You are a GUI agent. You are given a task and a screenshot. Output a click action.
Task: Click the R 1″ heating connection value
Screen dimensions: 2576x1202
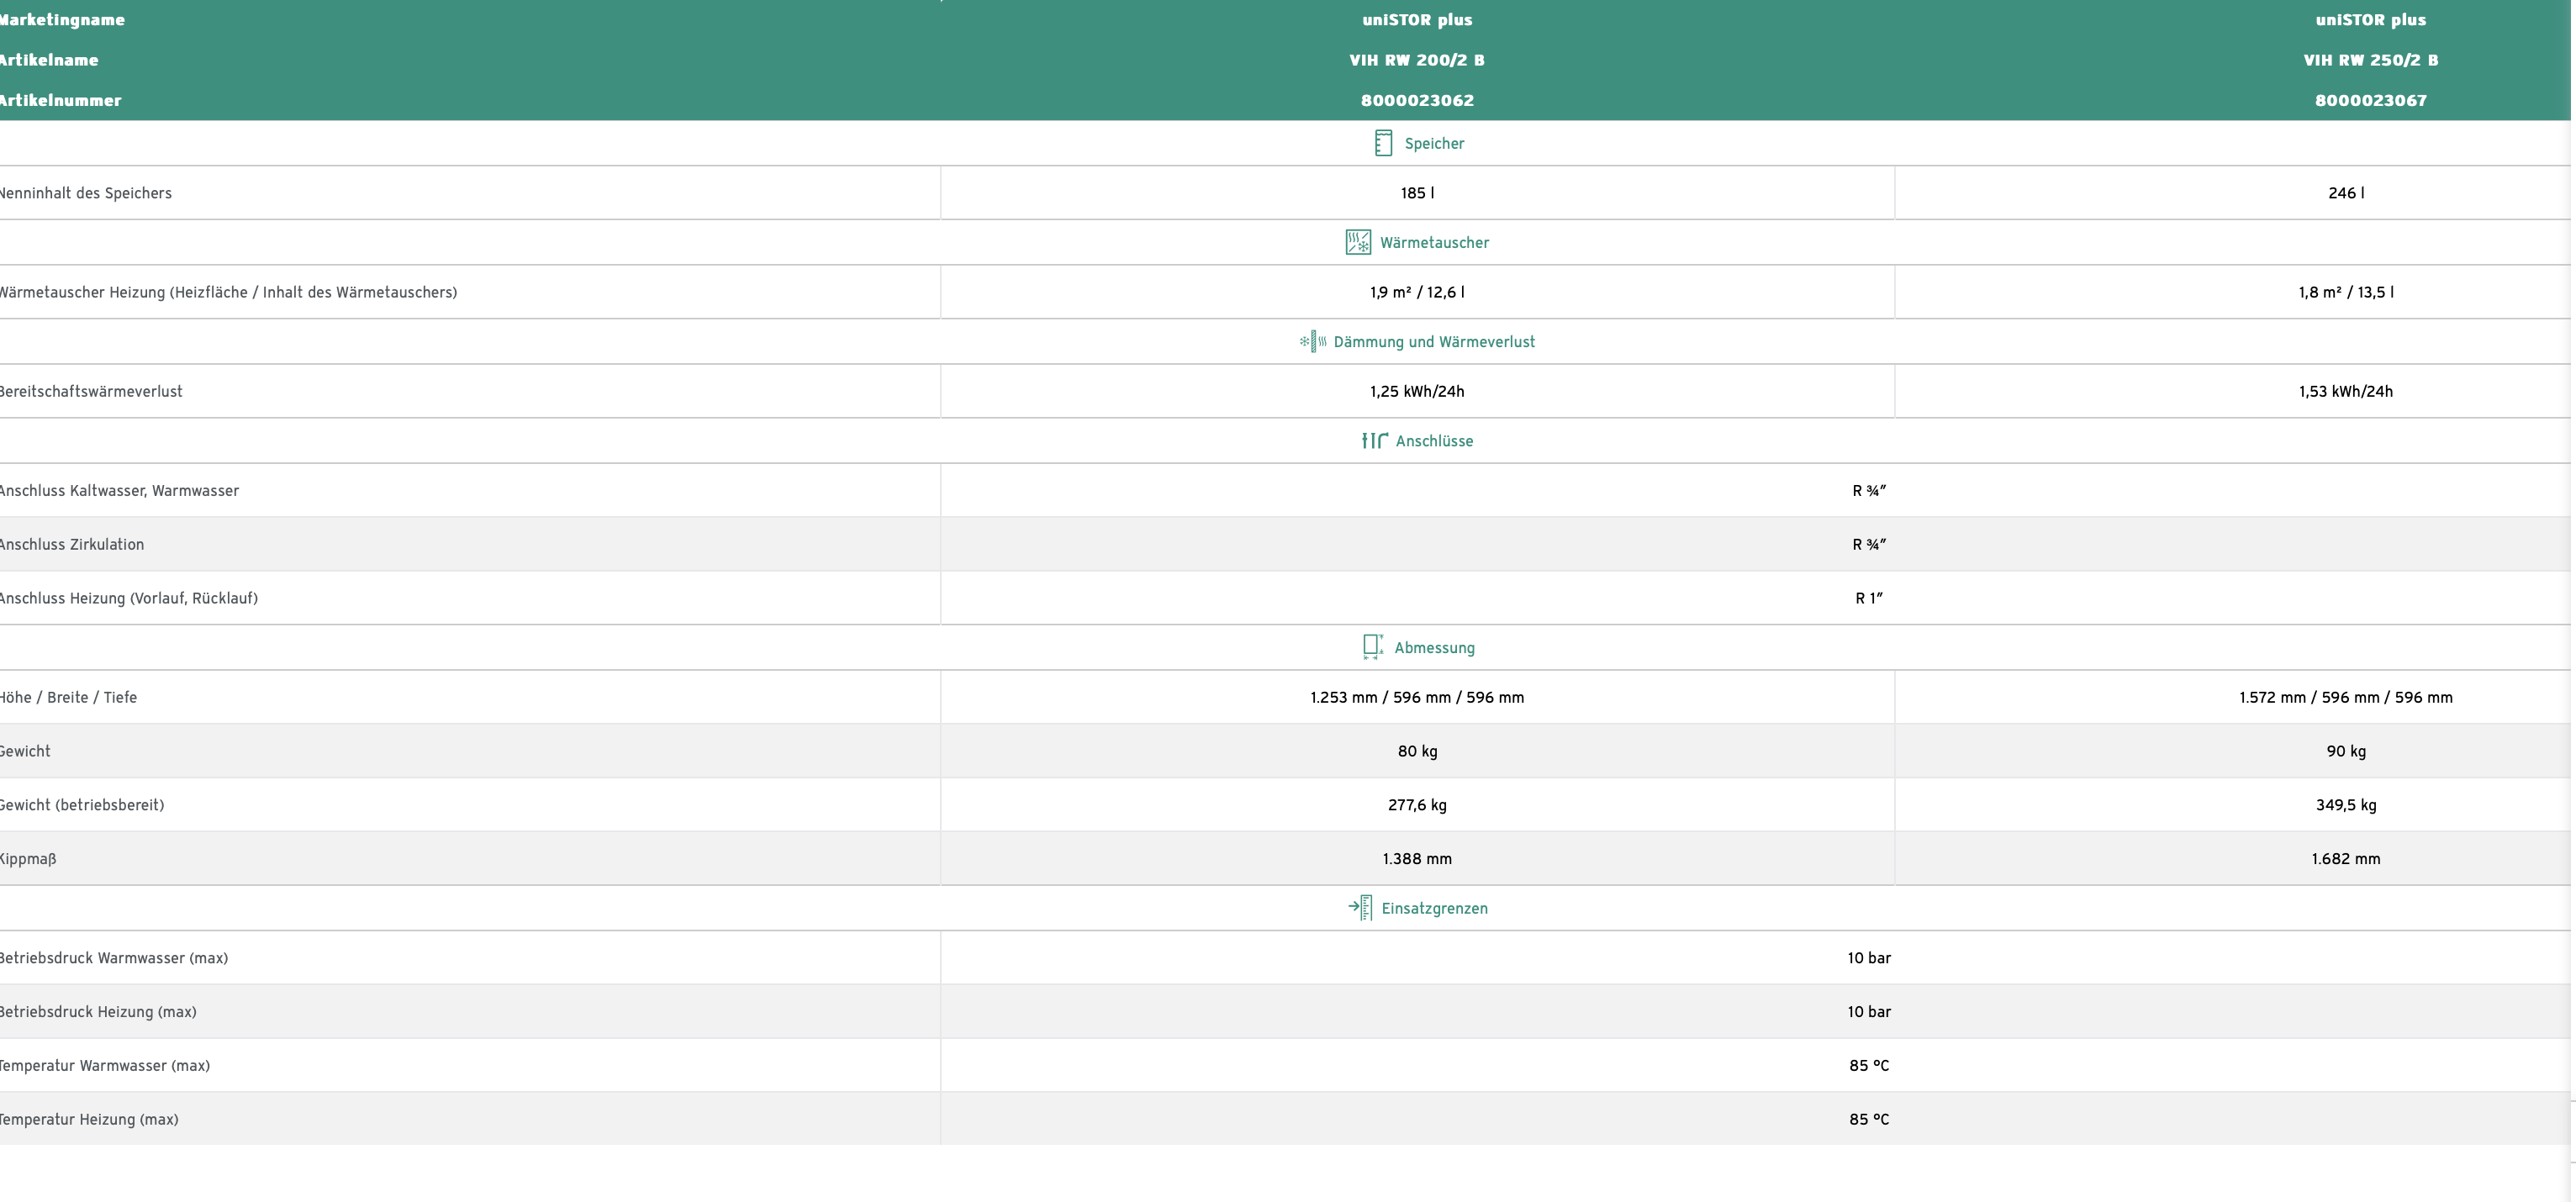pos(1869,598)
